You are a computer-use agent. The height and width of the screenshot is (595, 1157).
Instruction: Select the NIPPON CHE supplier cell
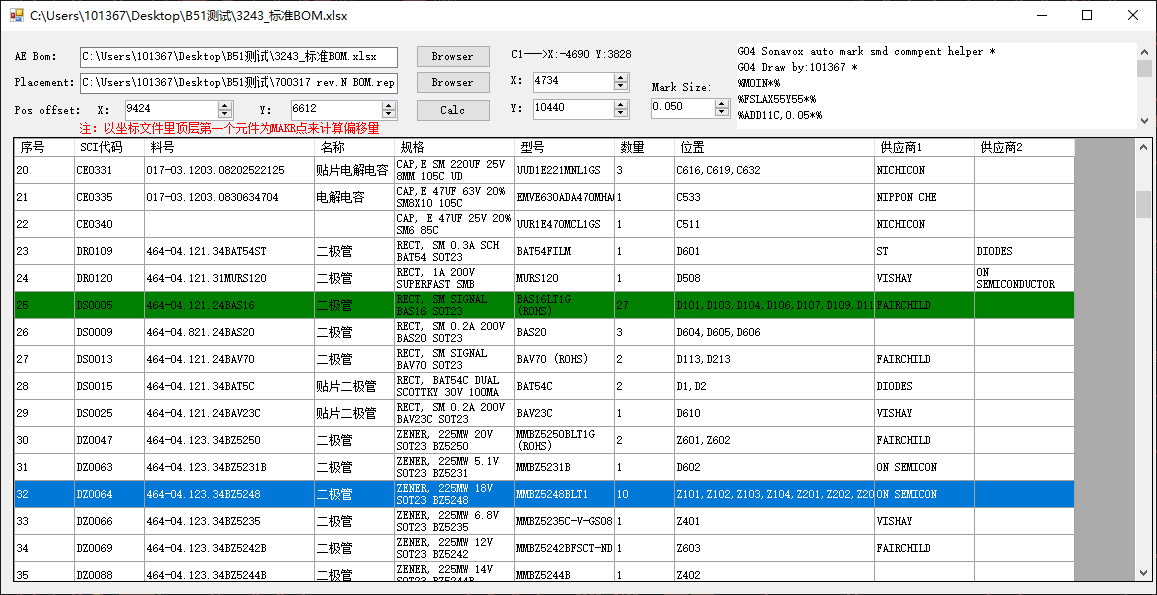tap(924, 197)
